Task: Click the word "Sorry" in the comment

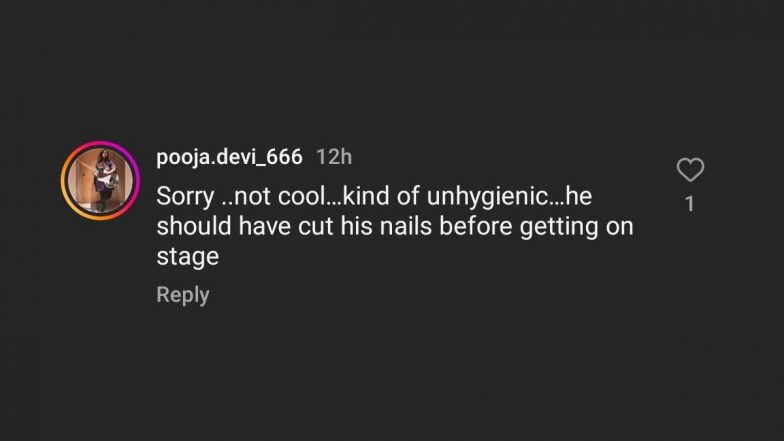Action: [186, 196]
